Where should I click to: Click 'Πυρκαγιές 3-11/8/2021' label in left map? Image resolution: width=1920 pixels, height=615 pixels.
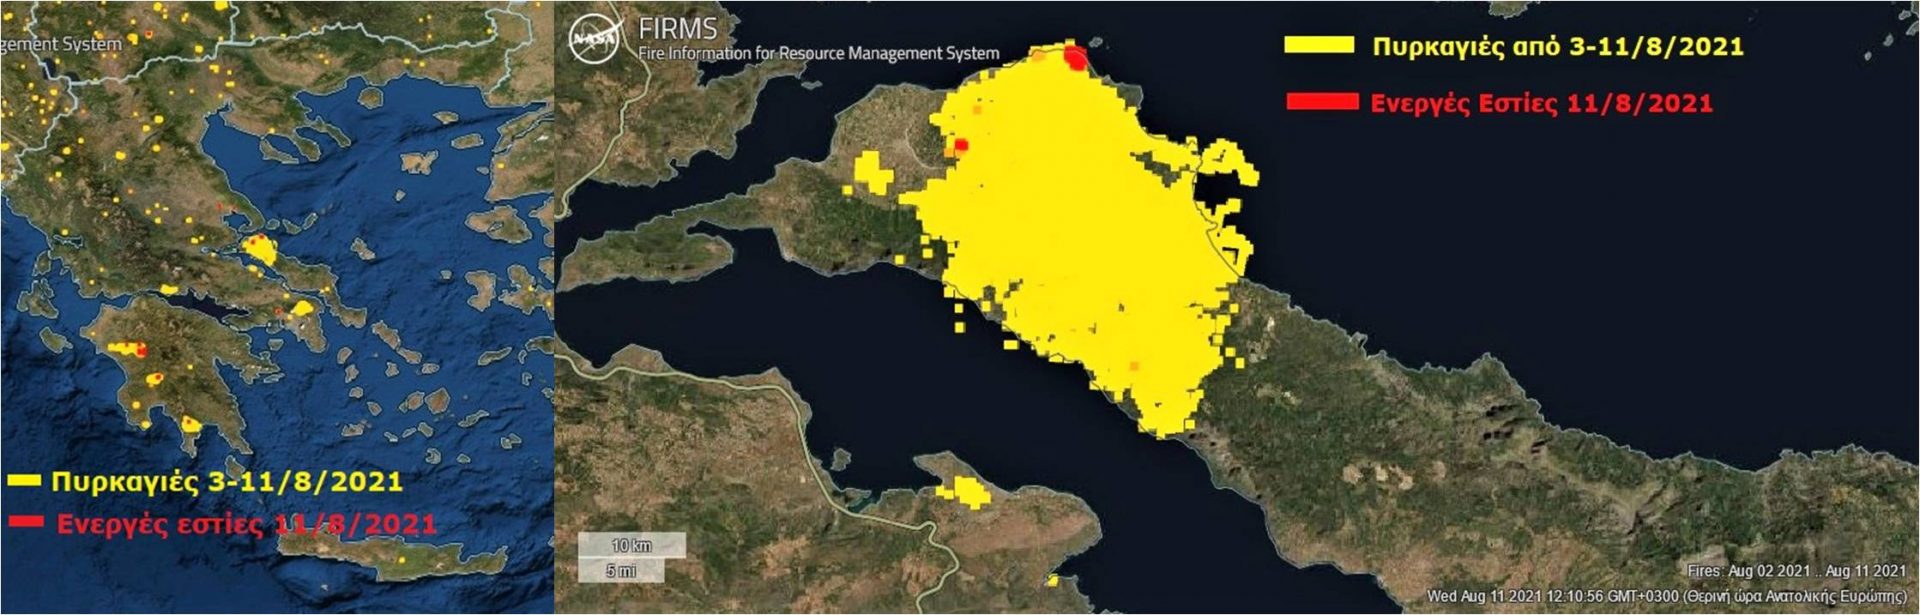click(227, 481)
